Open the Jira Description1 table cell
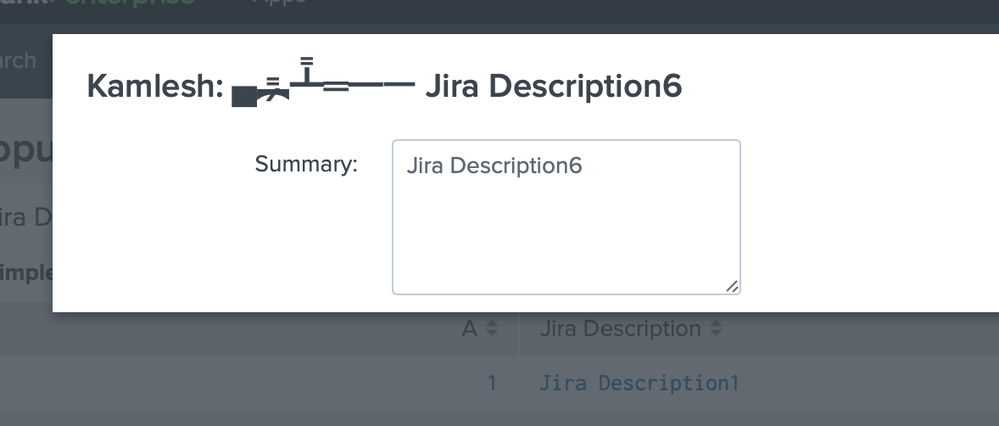The width and height of the screenshot is (999, 426). pos(639,382)
